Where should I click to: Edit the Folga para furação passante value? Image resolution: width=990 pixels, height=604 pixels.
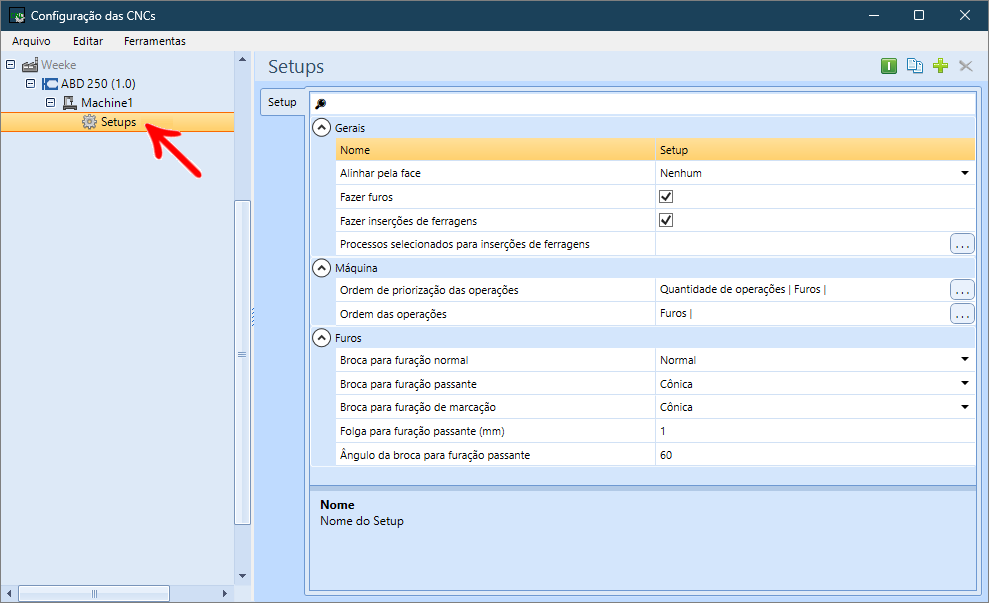[x=814, y=431]
